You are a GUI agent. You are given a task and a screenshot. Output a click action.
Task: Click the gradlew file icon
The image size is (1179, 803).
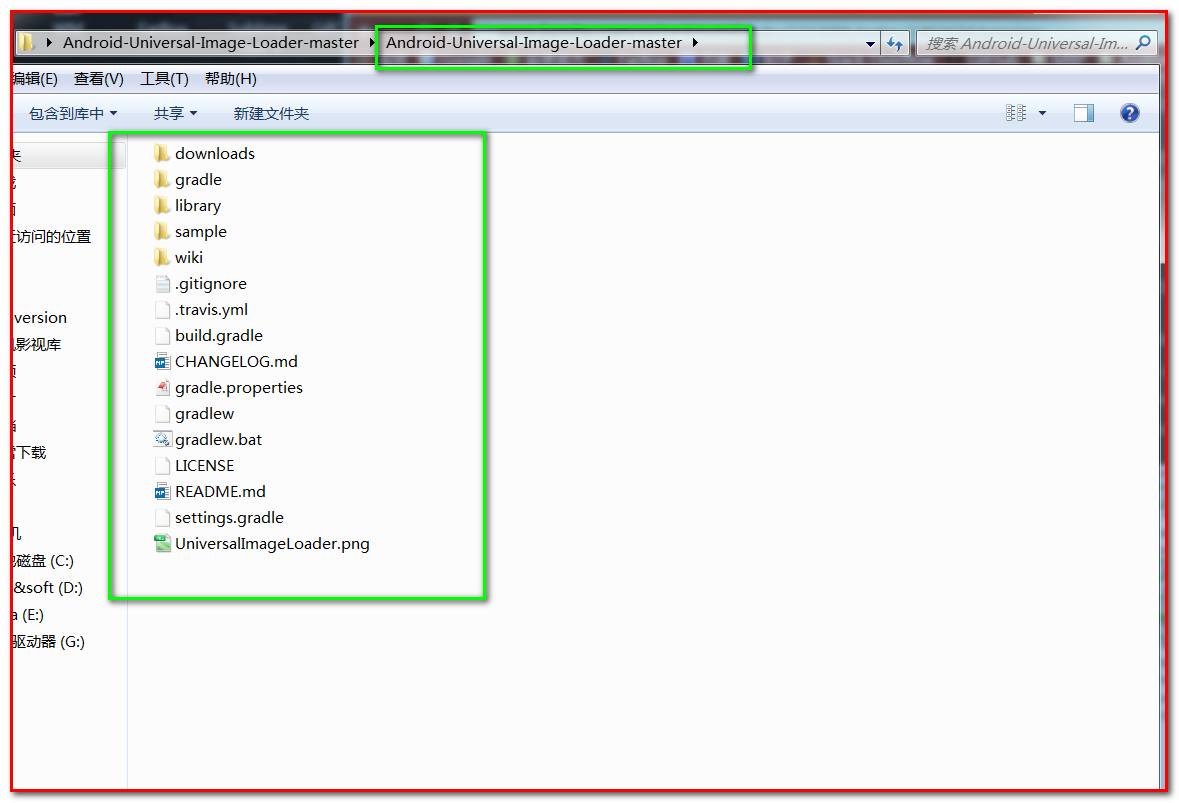(x=162, y=414)
